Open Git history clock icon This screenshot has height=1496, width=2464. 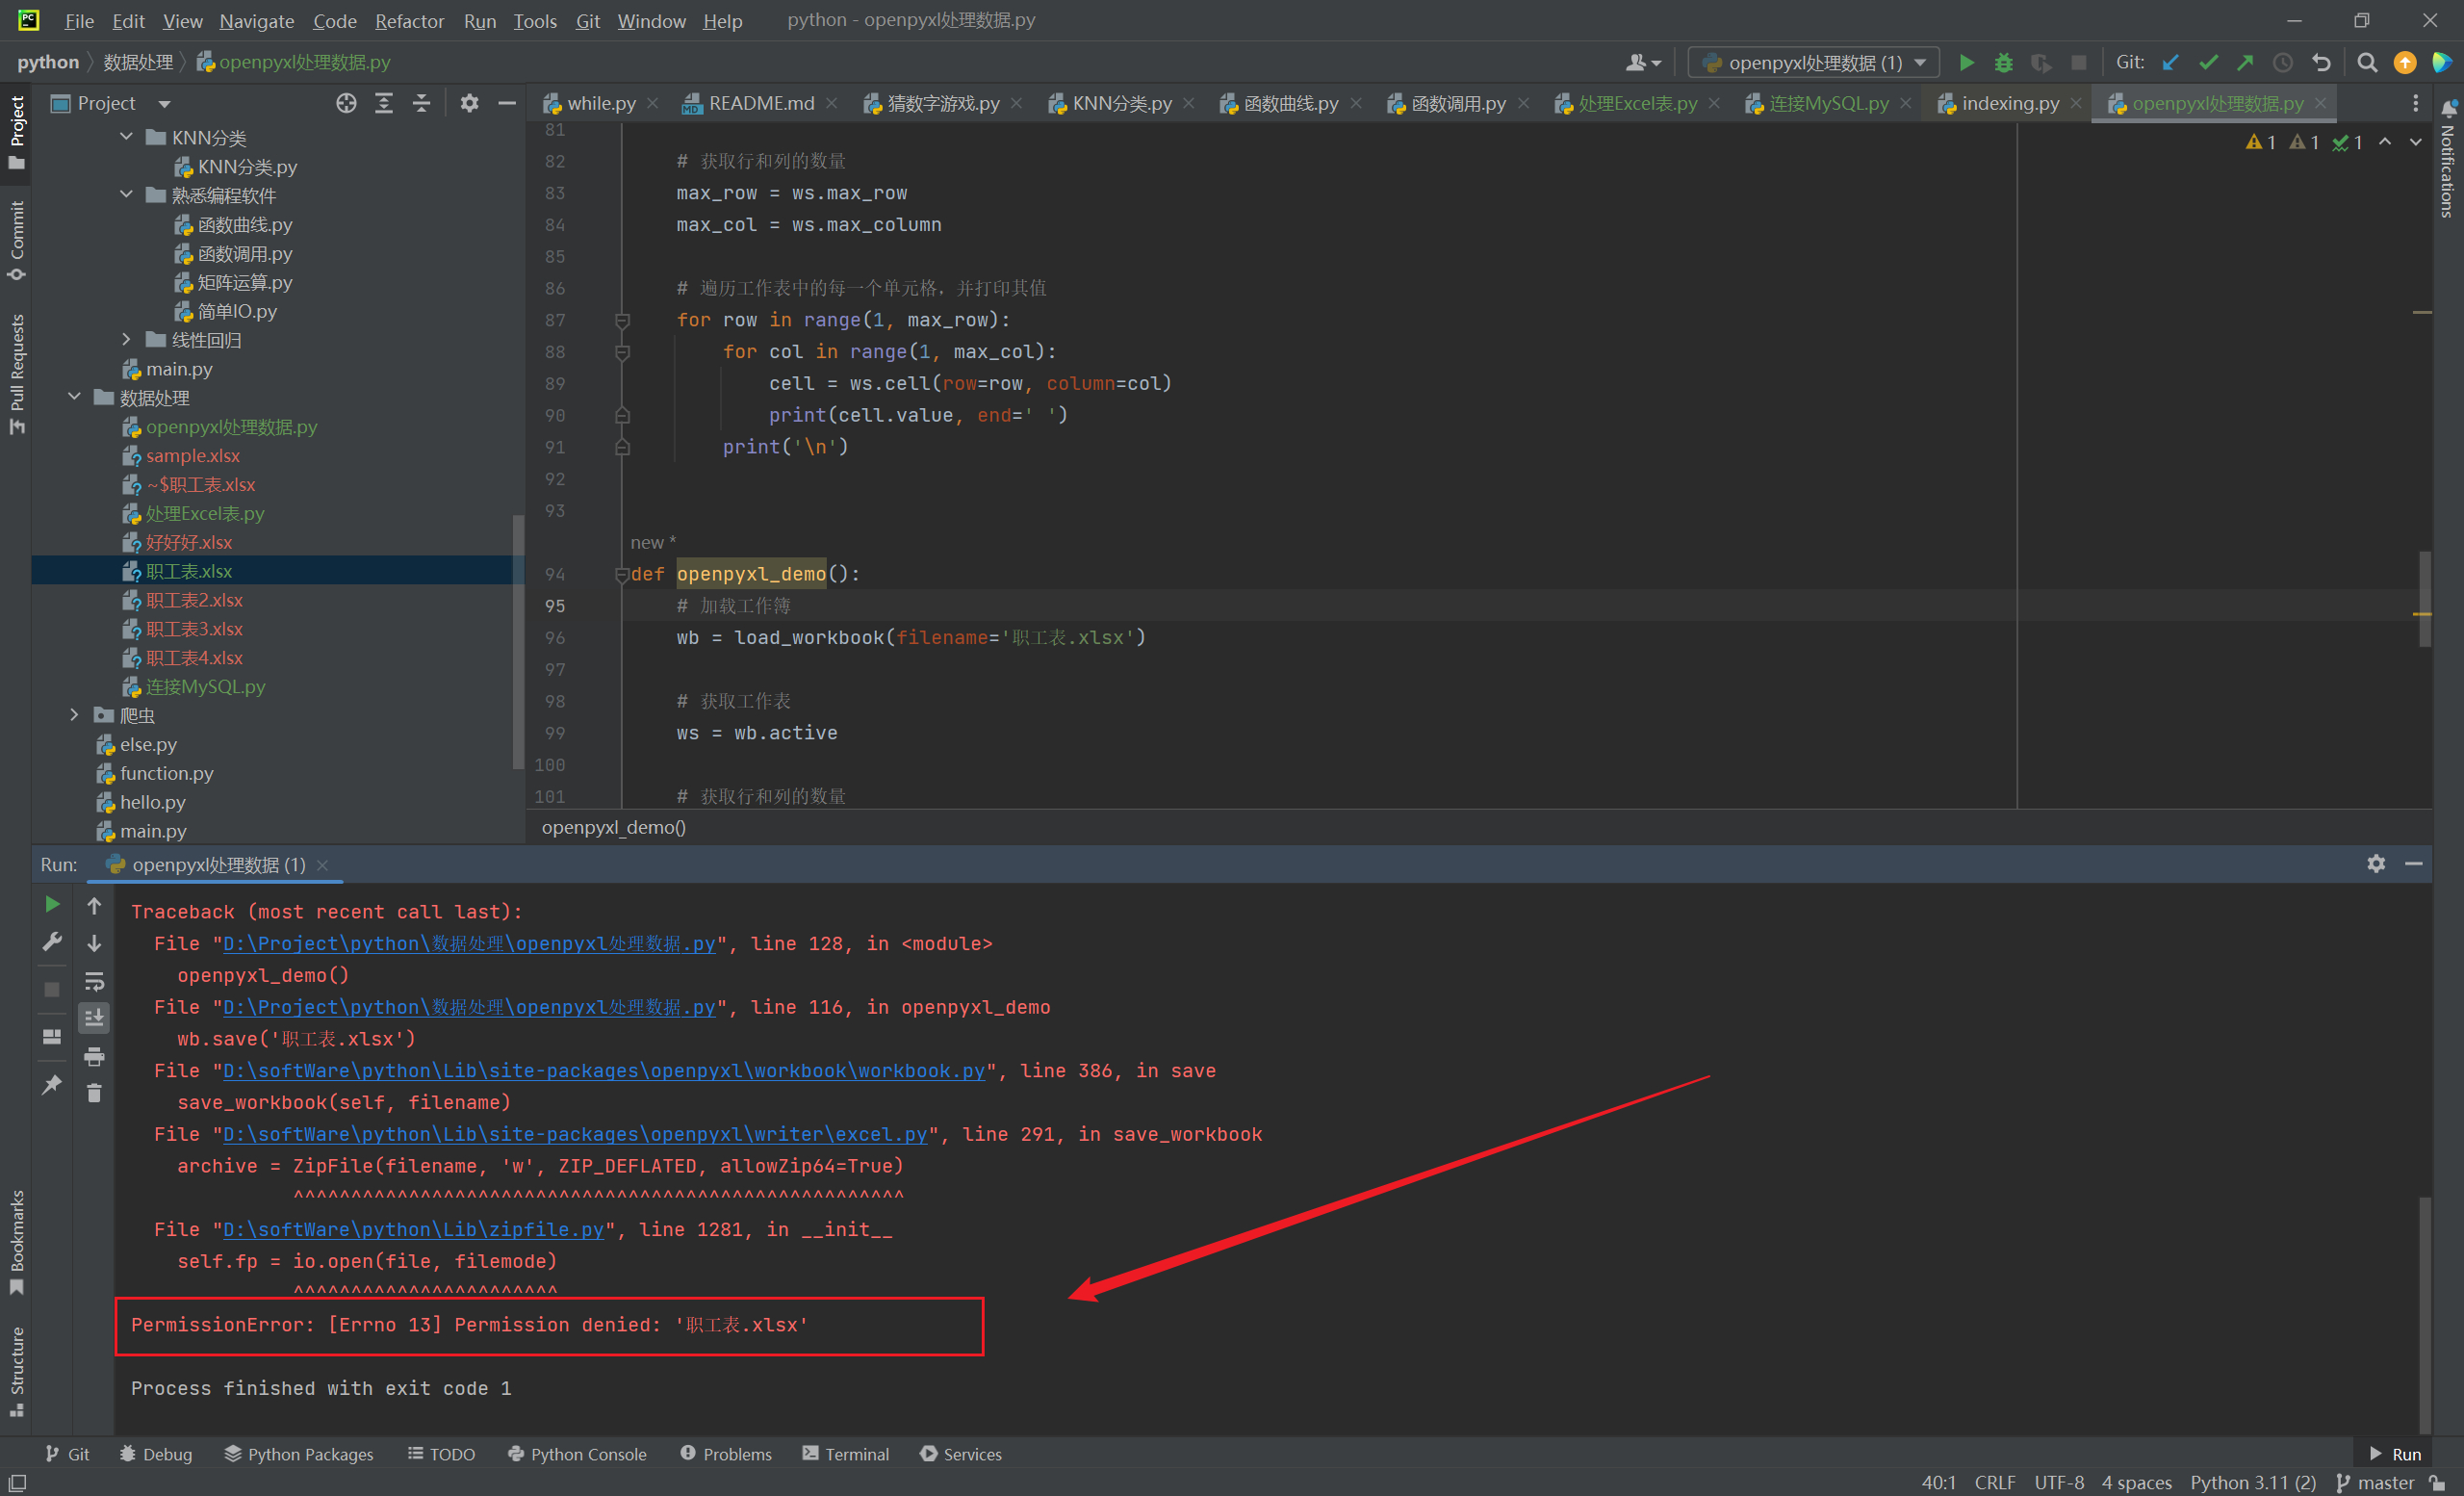point(2283,62)
